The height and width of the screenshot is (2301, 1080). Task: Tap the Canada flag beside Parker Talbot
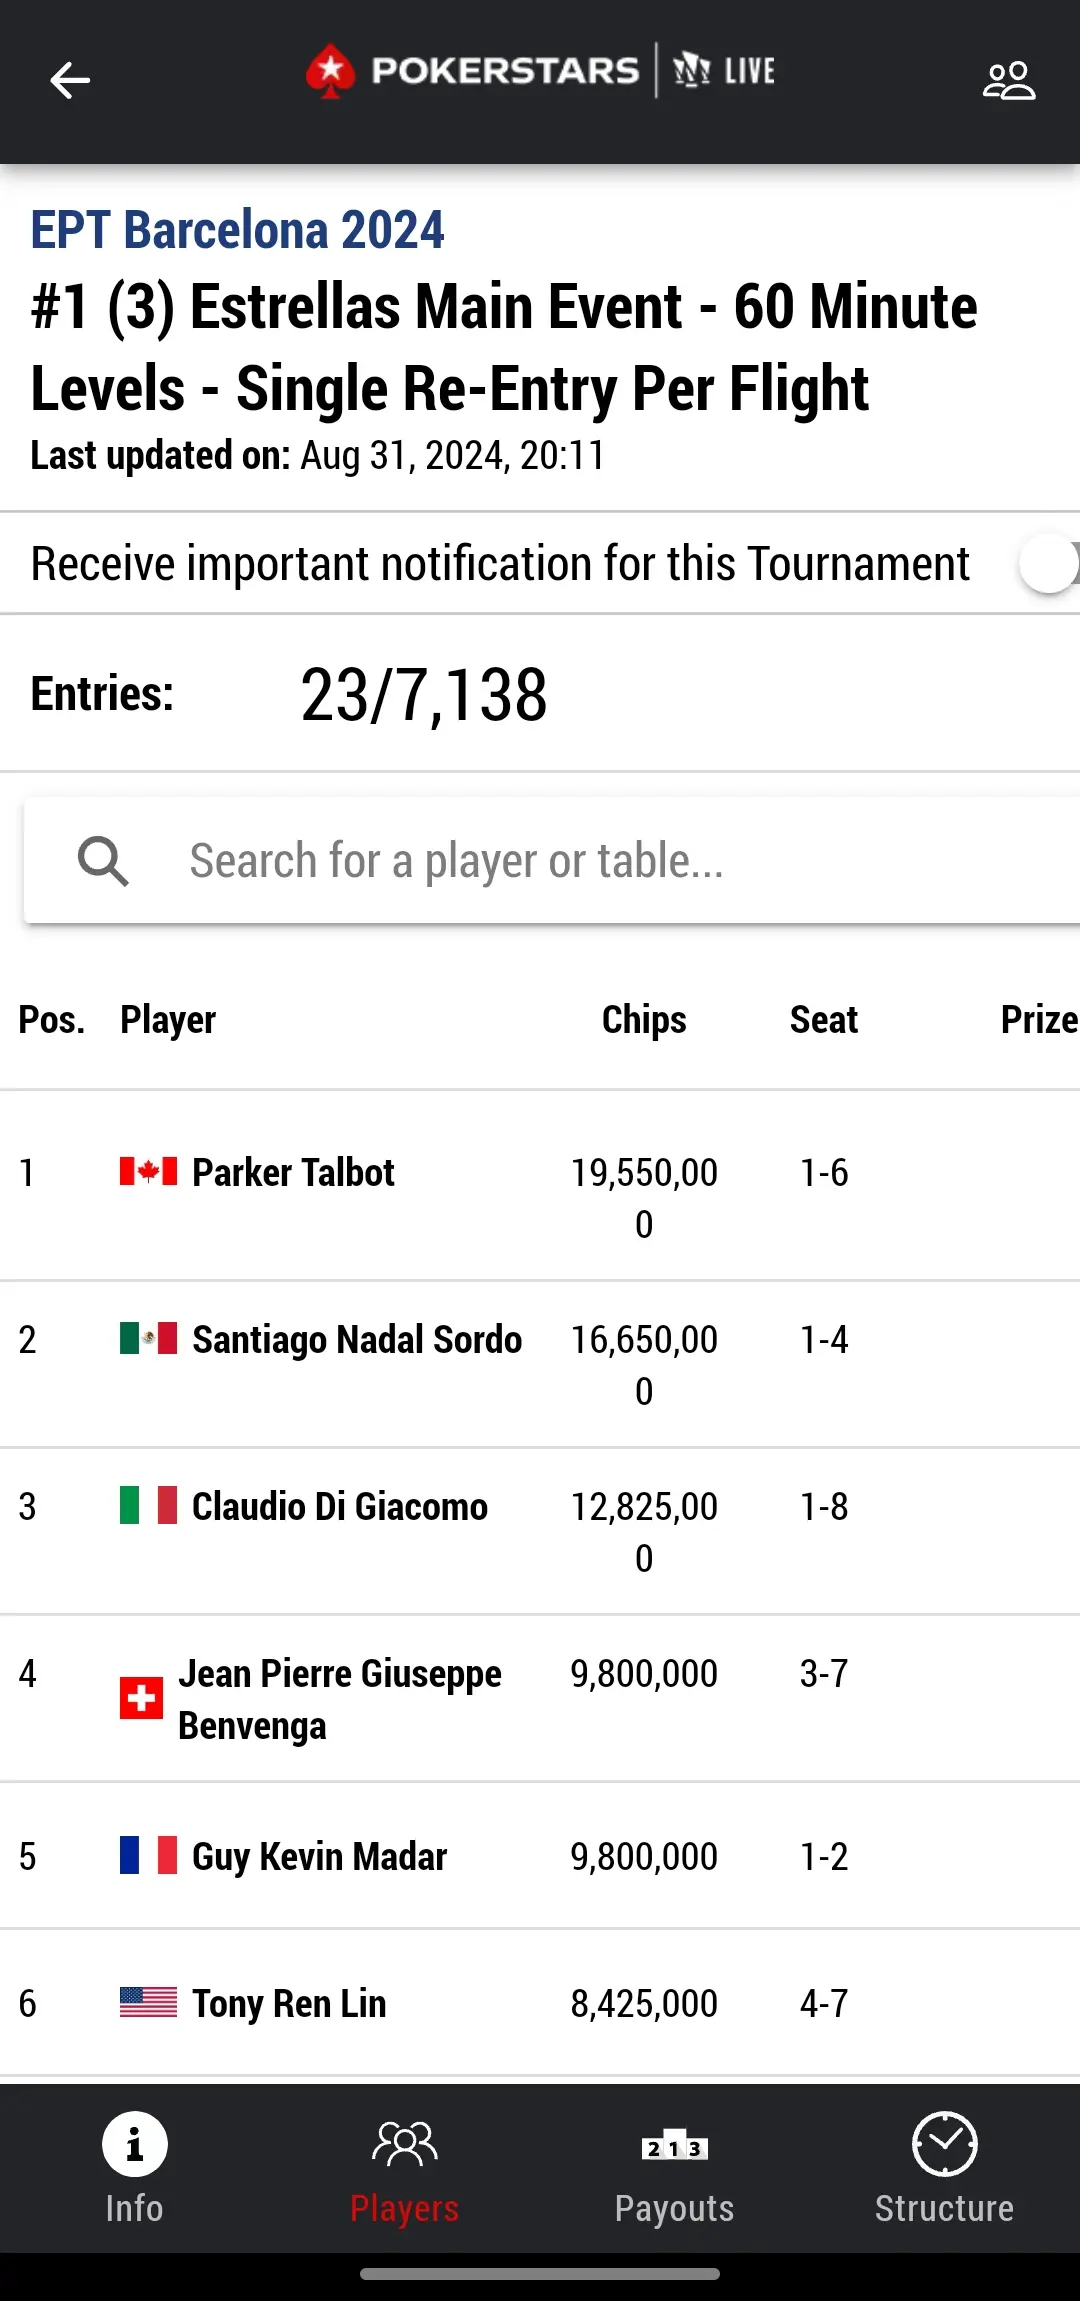click(x=148, y=1171)
